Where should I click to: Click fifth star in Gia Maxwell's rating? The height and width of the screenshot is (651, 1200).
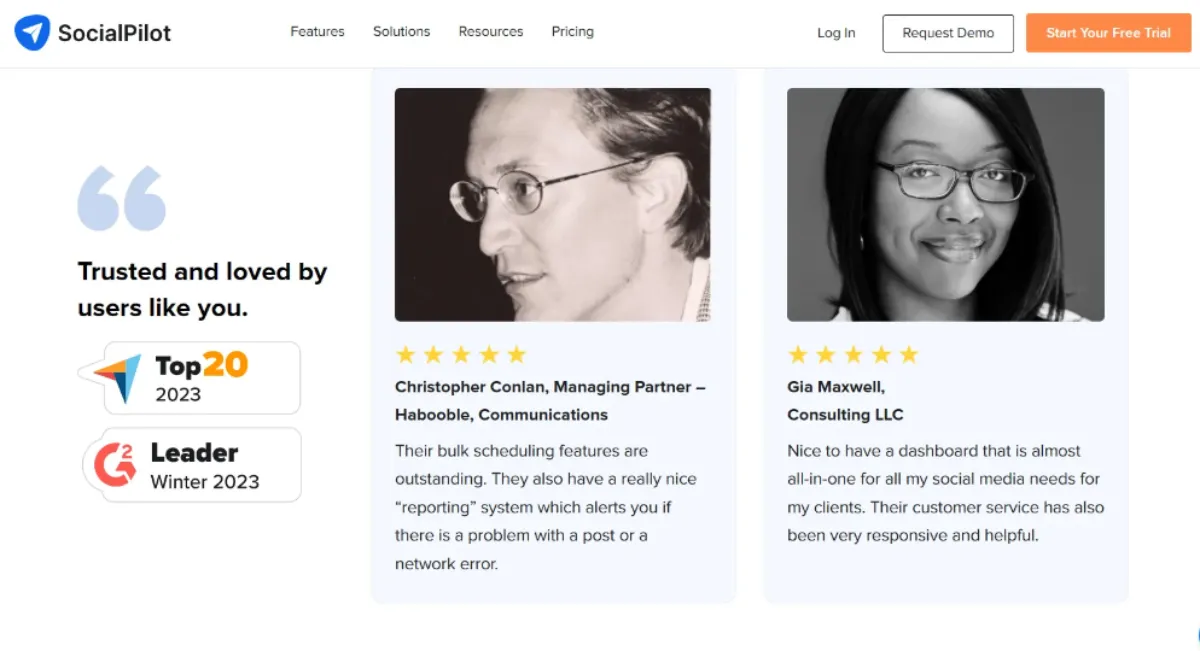click(908, 355)
